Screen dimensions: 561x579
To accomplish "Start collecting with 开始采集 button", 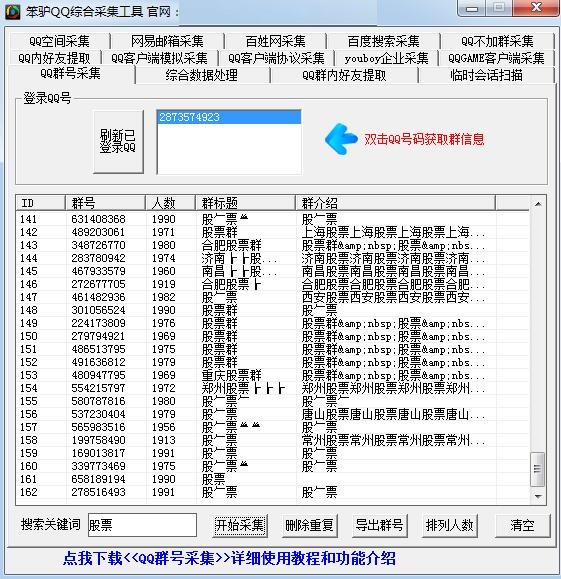I will click(x=240, y=525).
